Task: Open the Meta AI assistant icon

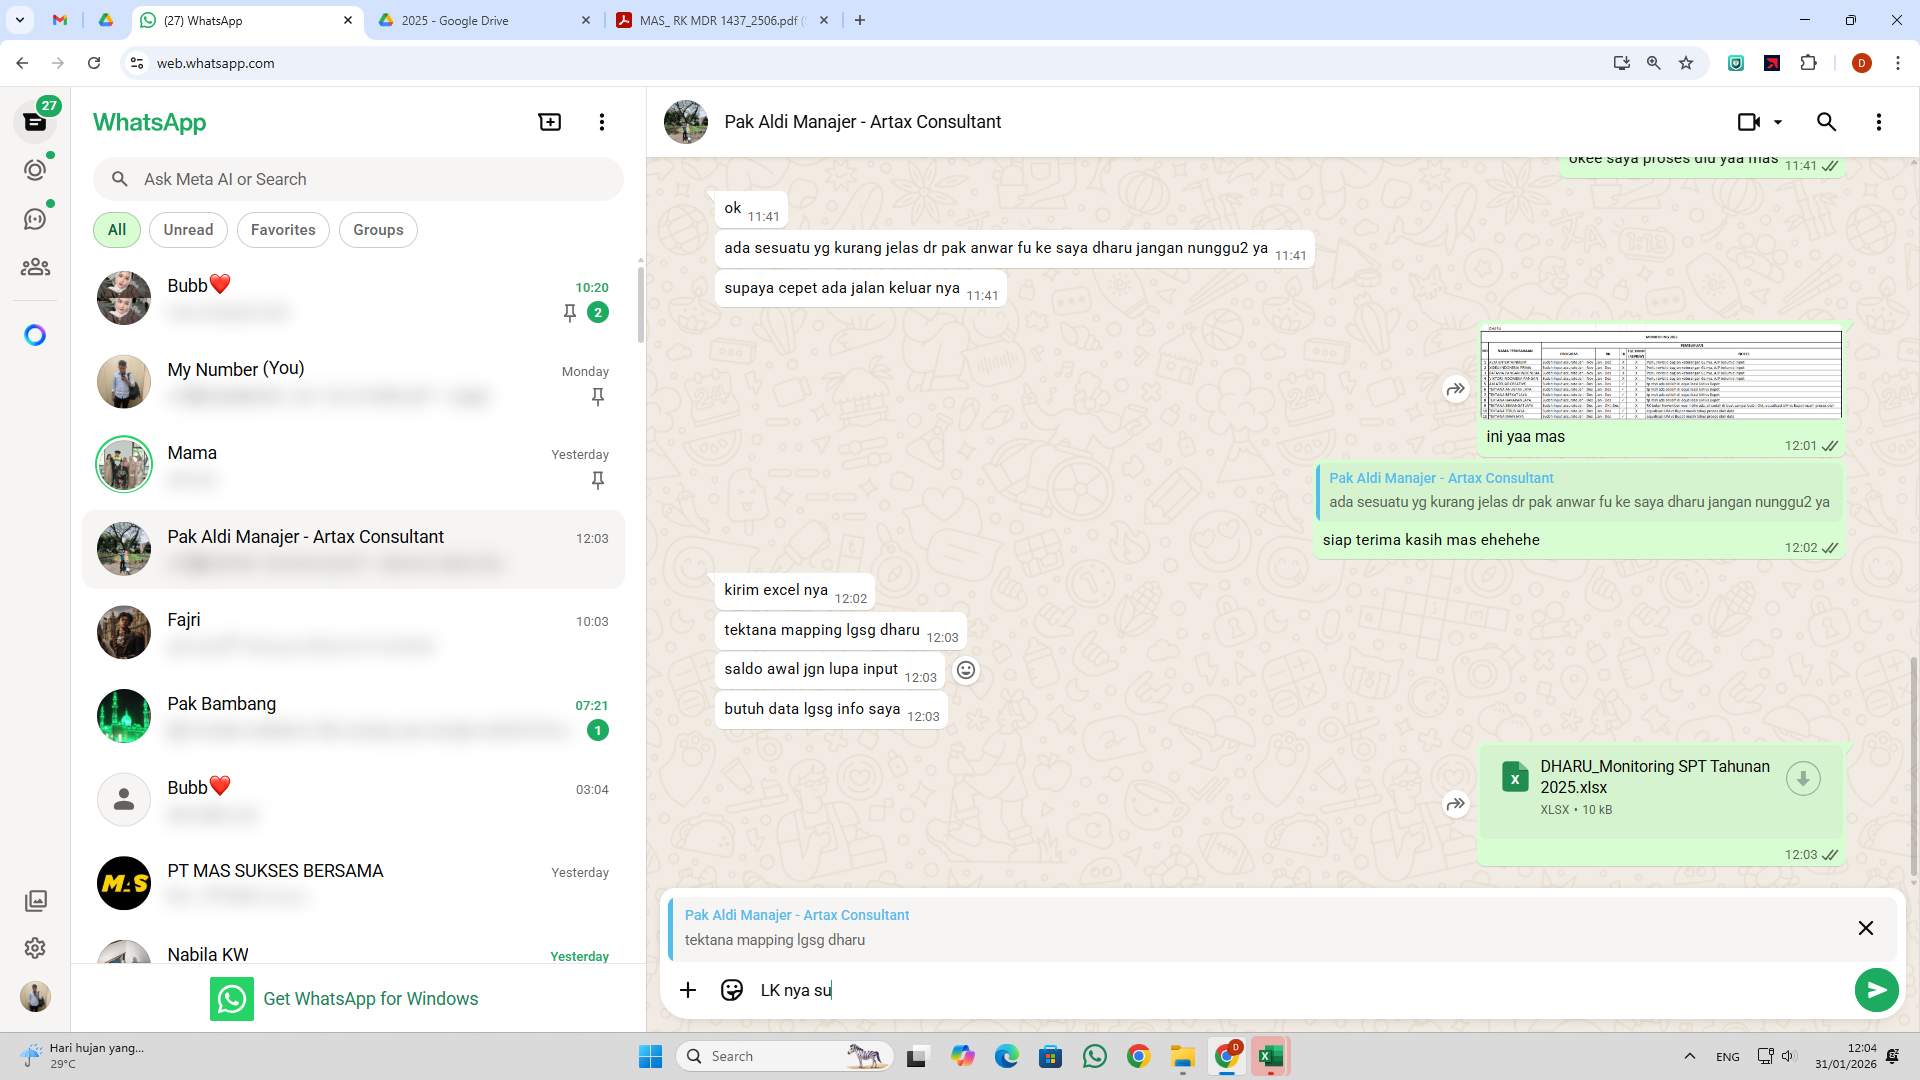Action: click(x=35, y=335)
